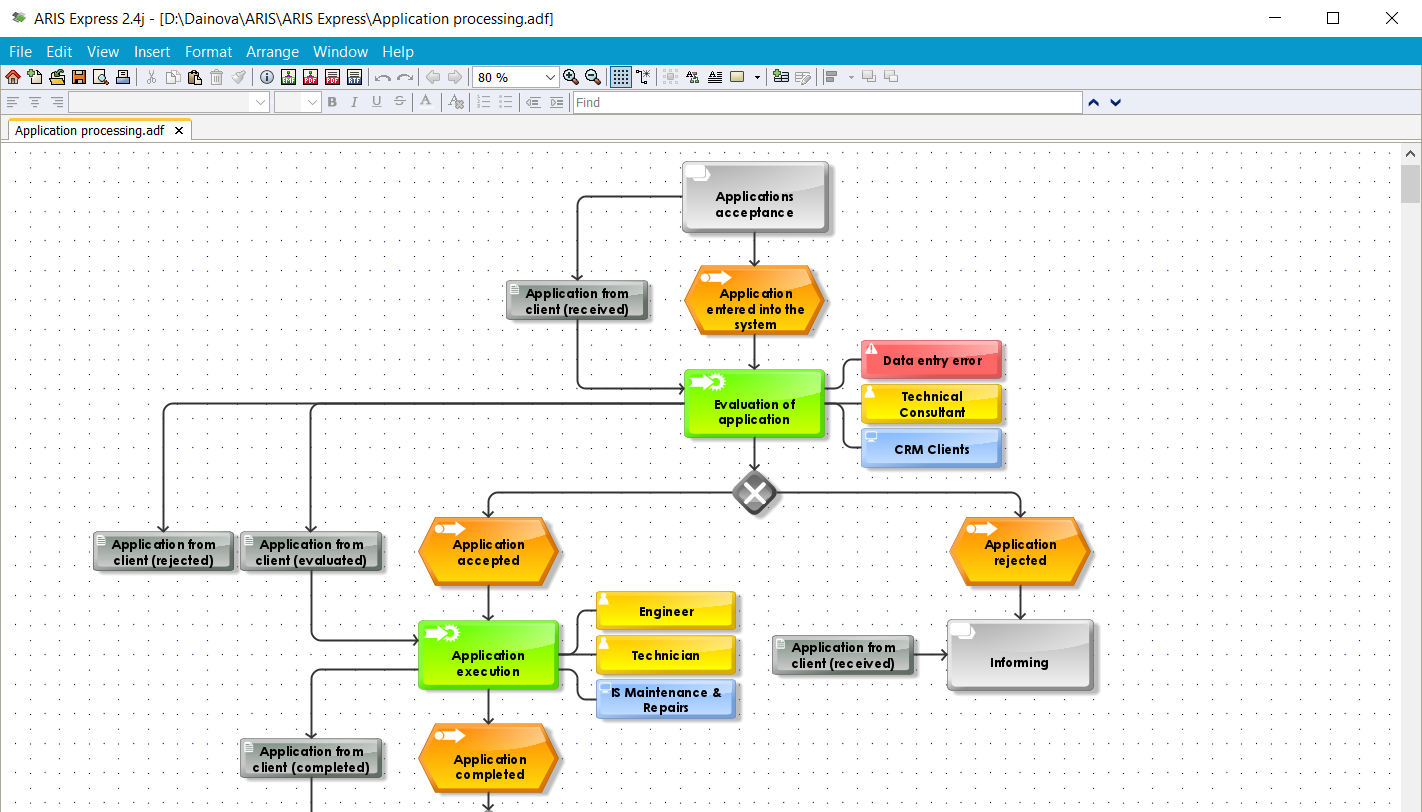Click the Cut scissors icon

pos(151,77)
